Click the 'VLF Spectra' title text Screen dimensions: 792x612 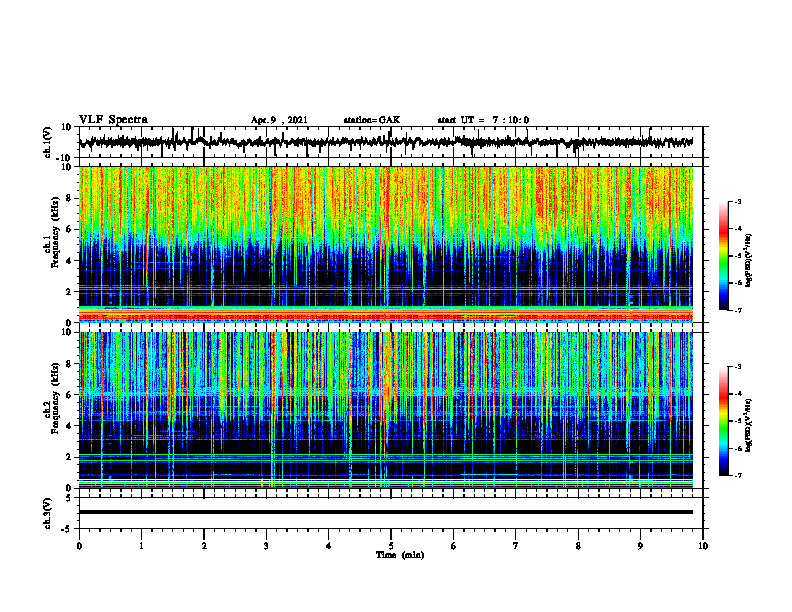coord(113,120)
